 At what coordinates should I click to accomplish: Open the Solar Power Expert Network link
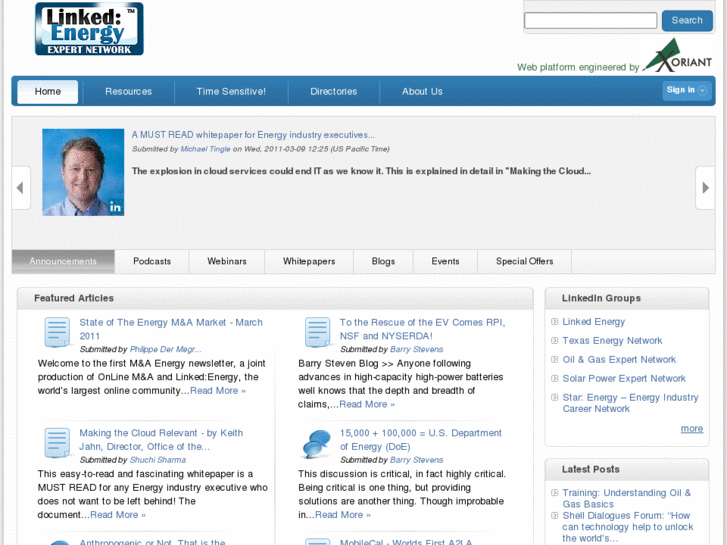click(x=624, y=378)
